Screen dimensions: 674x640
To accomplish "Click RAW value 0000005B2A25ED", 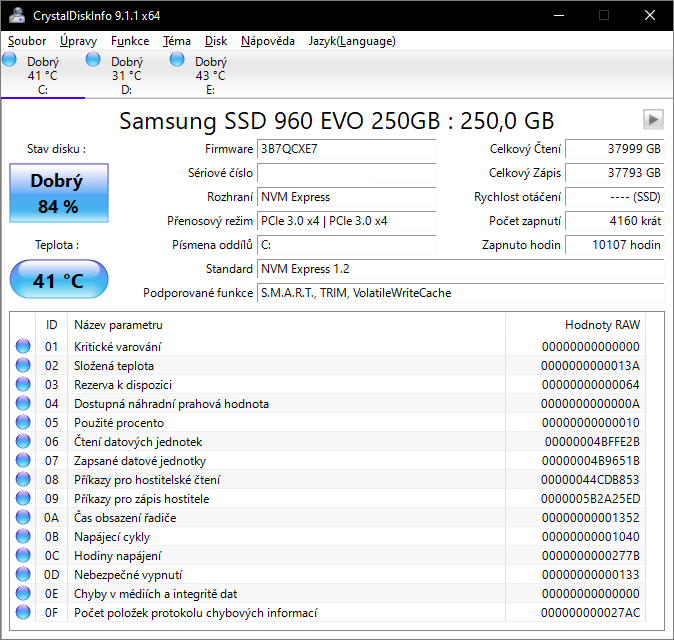I will (590, 499).
